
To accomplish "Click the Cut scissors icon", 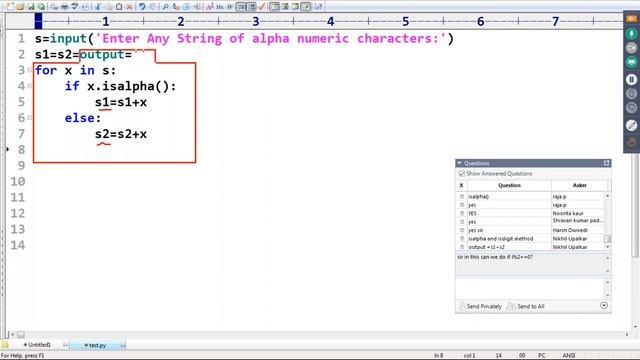I will coord(98,6).
